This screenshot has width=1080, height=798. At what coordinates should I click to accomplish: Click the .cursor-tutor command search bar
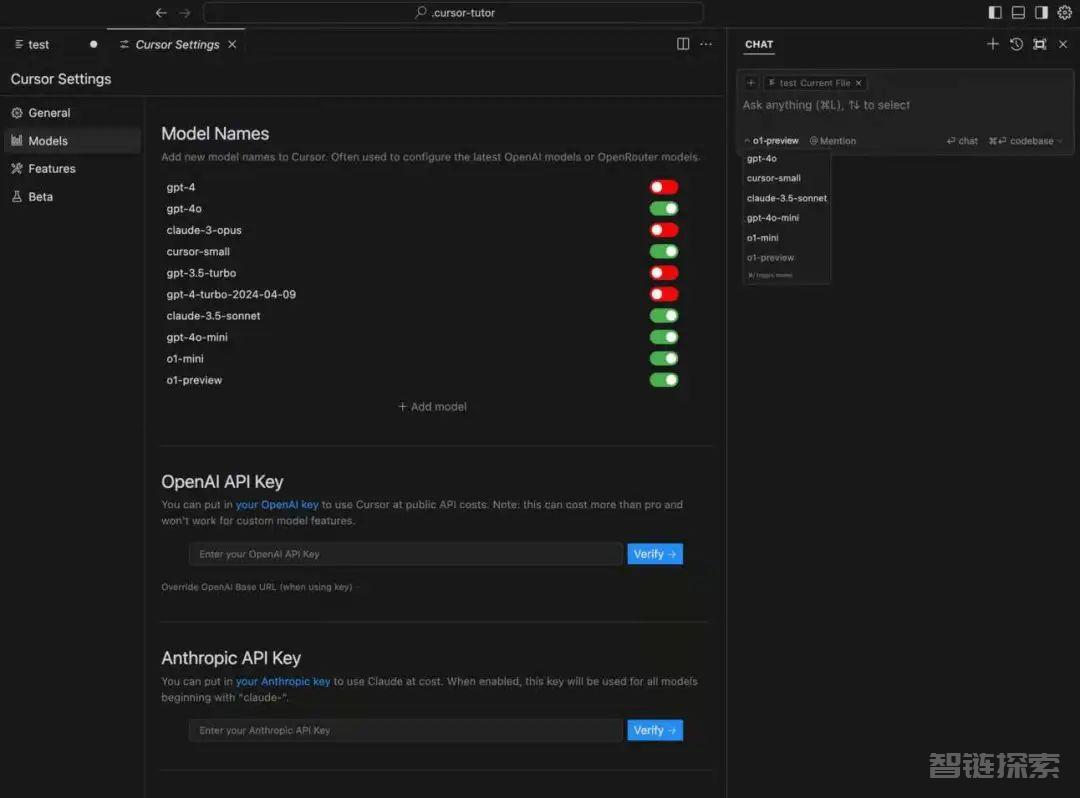point(453,12)
